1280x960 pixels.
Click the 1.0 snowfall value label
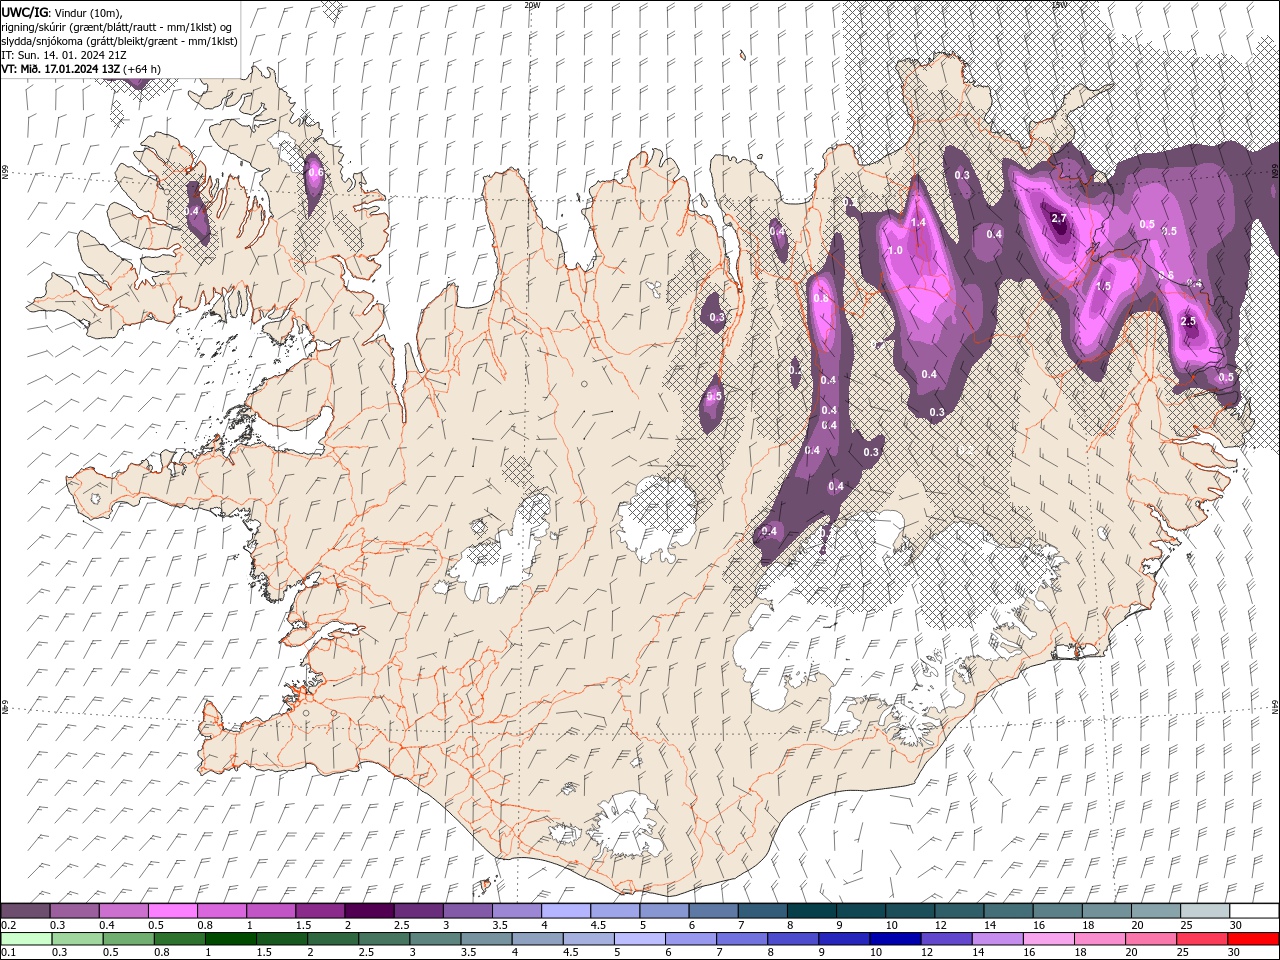pos(895,250)
